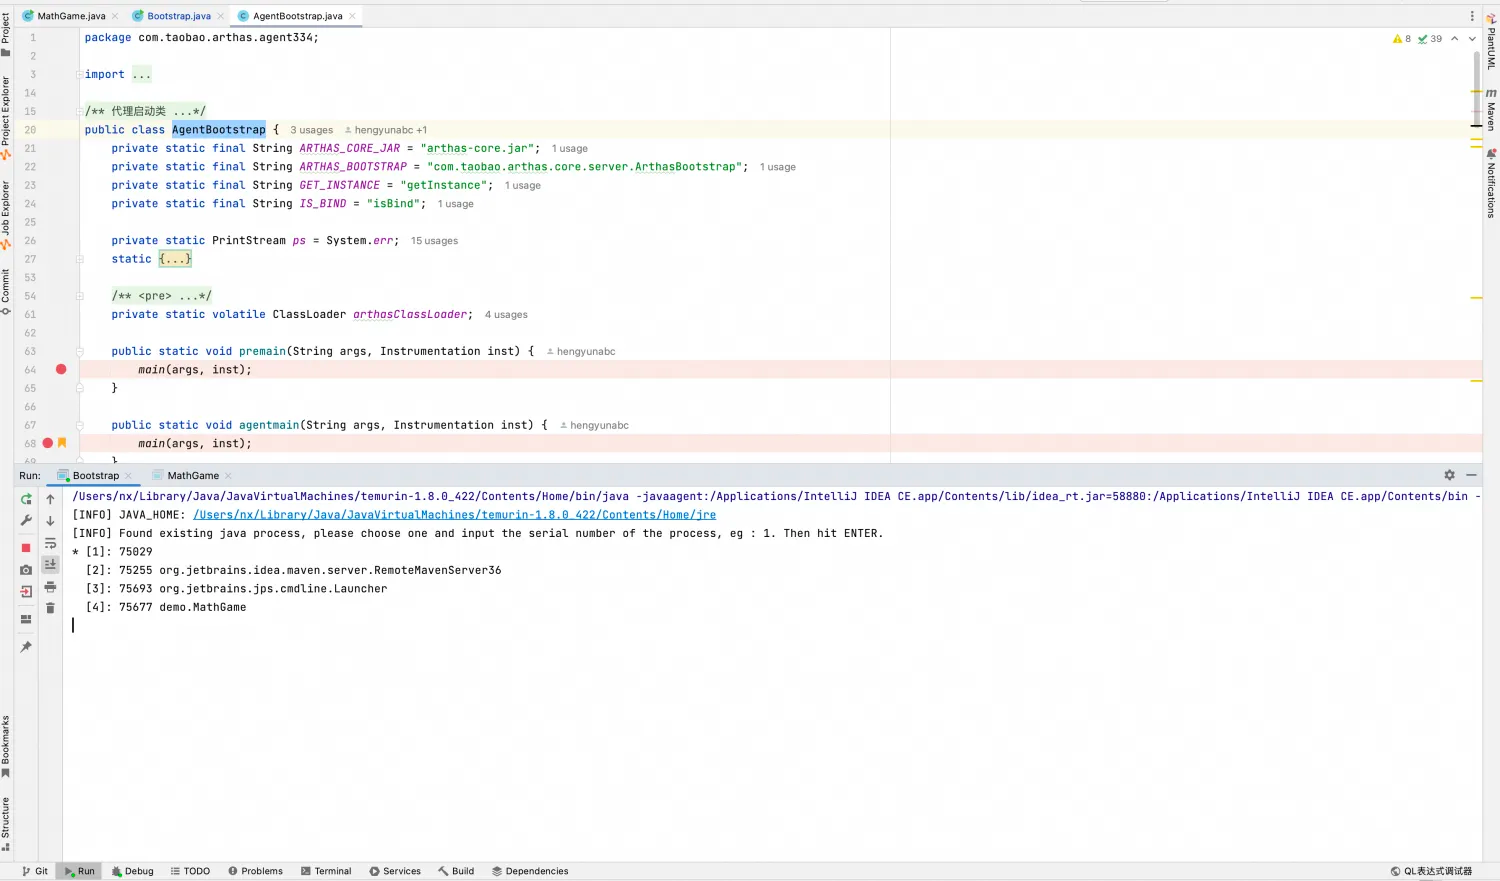Stop the running Bootstrap process
Screen dimensions: 1500x881
(26, 548)
